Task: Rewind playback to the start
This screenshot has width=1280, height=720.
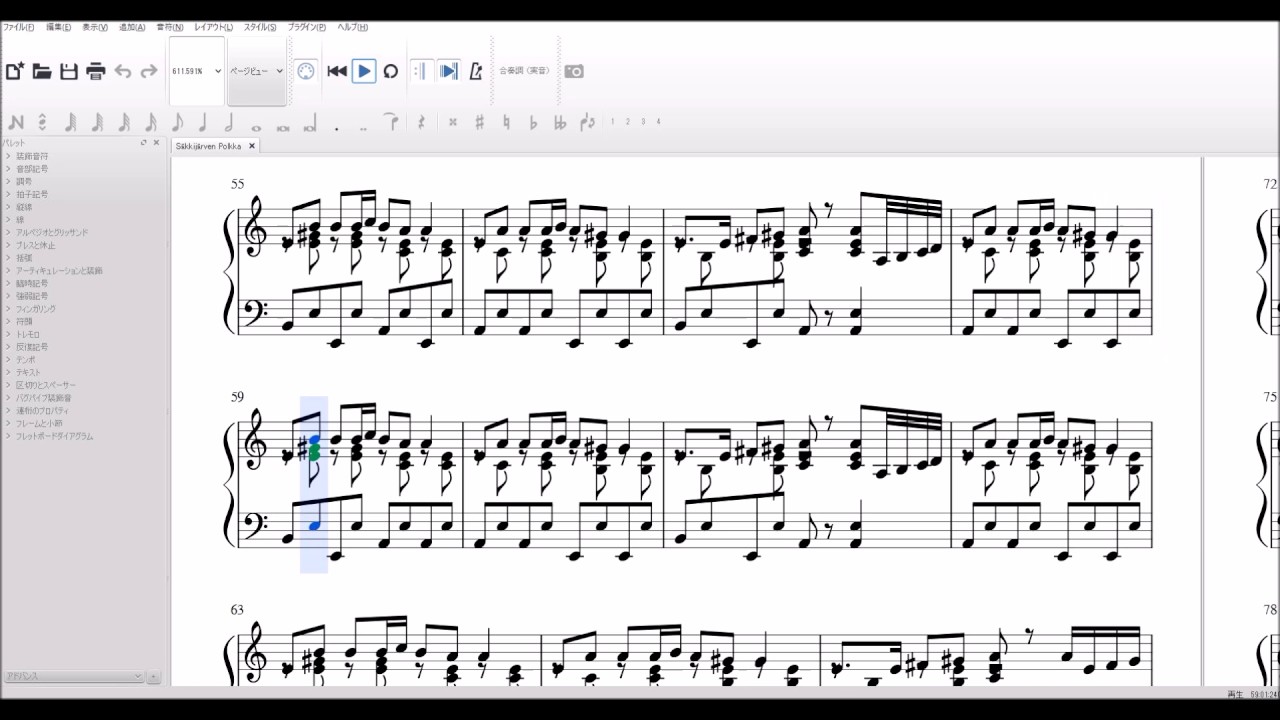Action: tap(337, 71)
